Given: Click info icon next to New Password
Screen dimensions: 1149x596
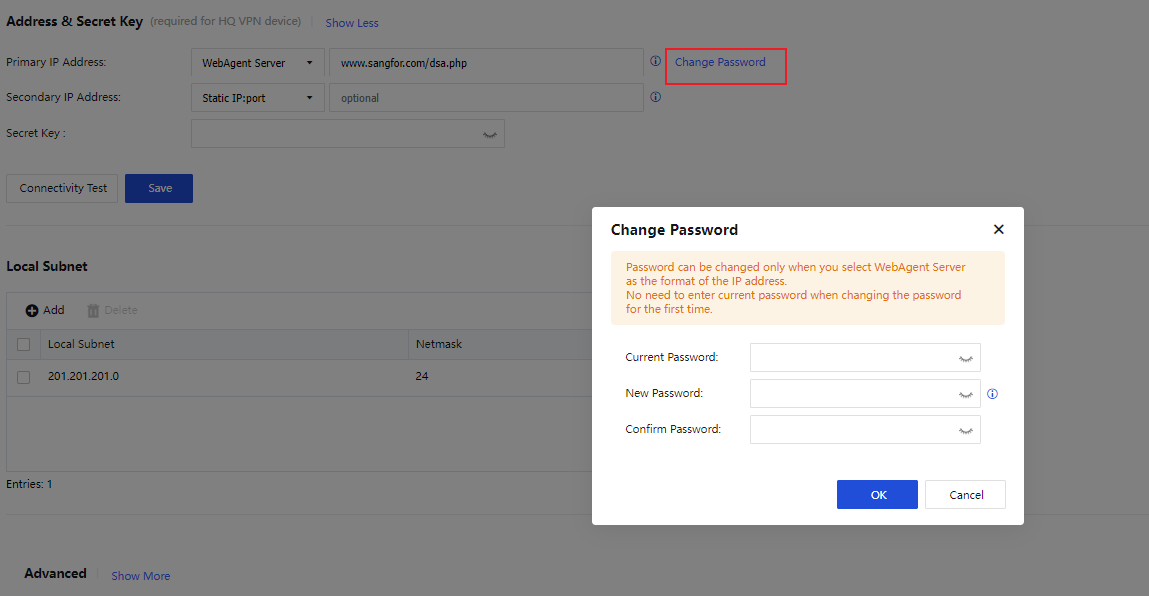Looking at the screenshot, I should [992, 394].
